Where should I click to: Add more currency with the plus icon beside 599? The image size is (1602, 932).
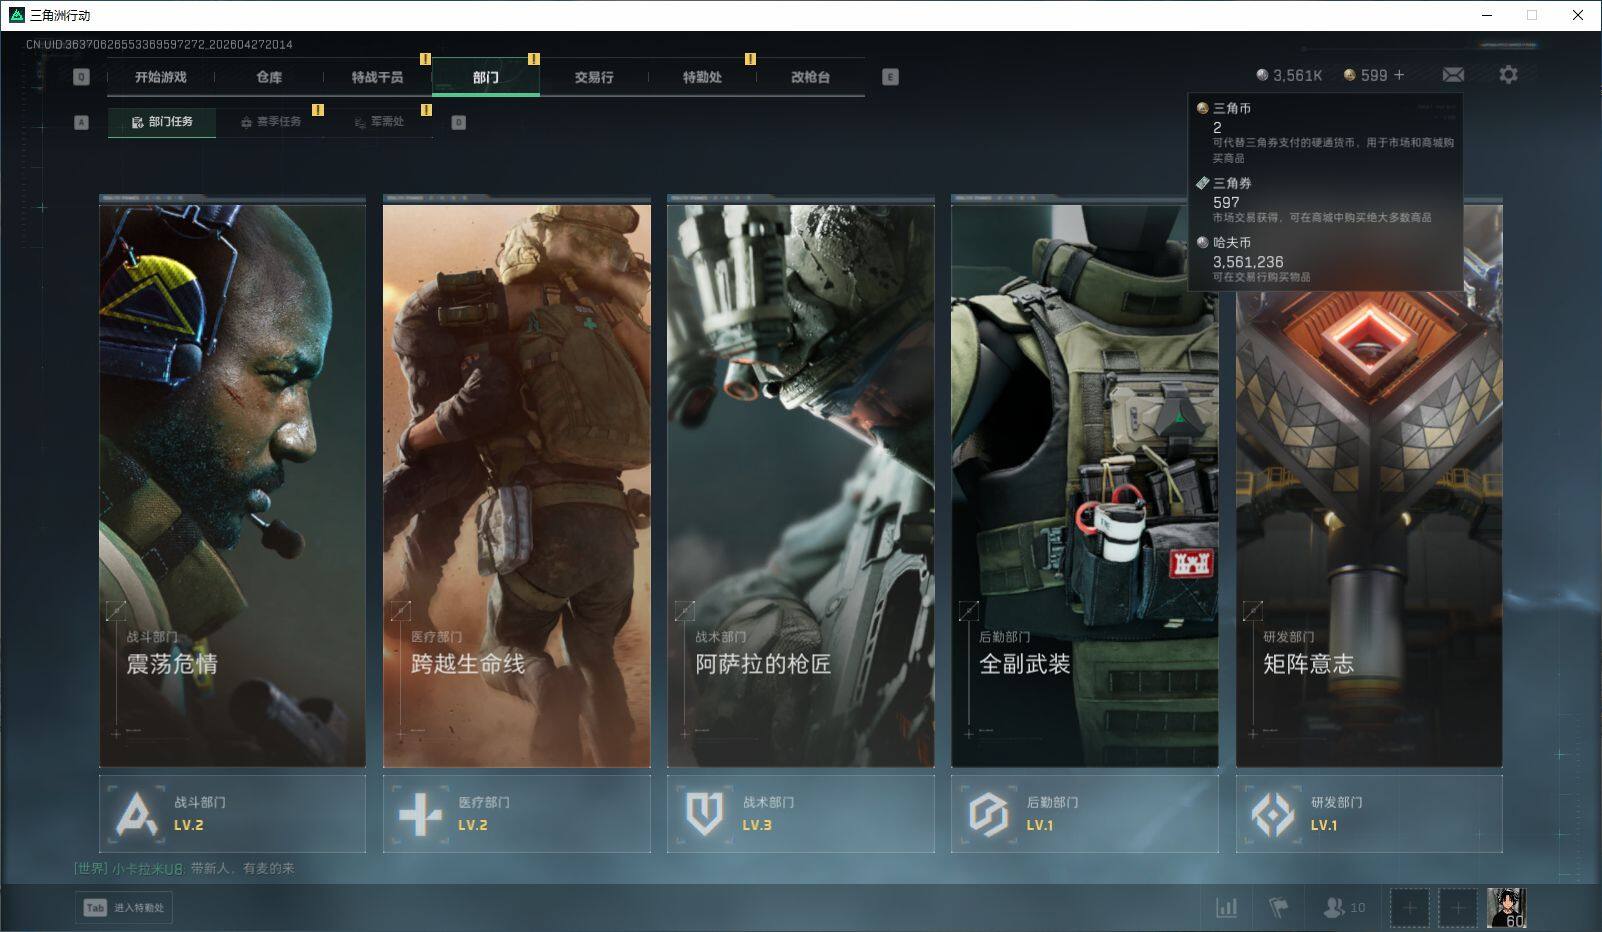coord(1399,75)
